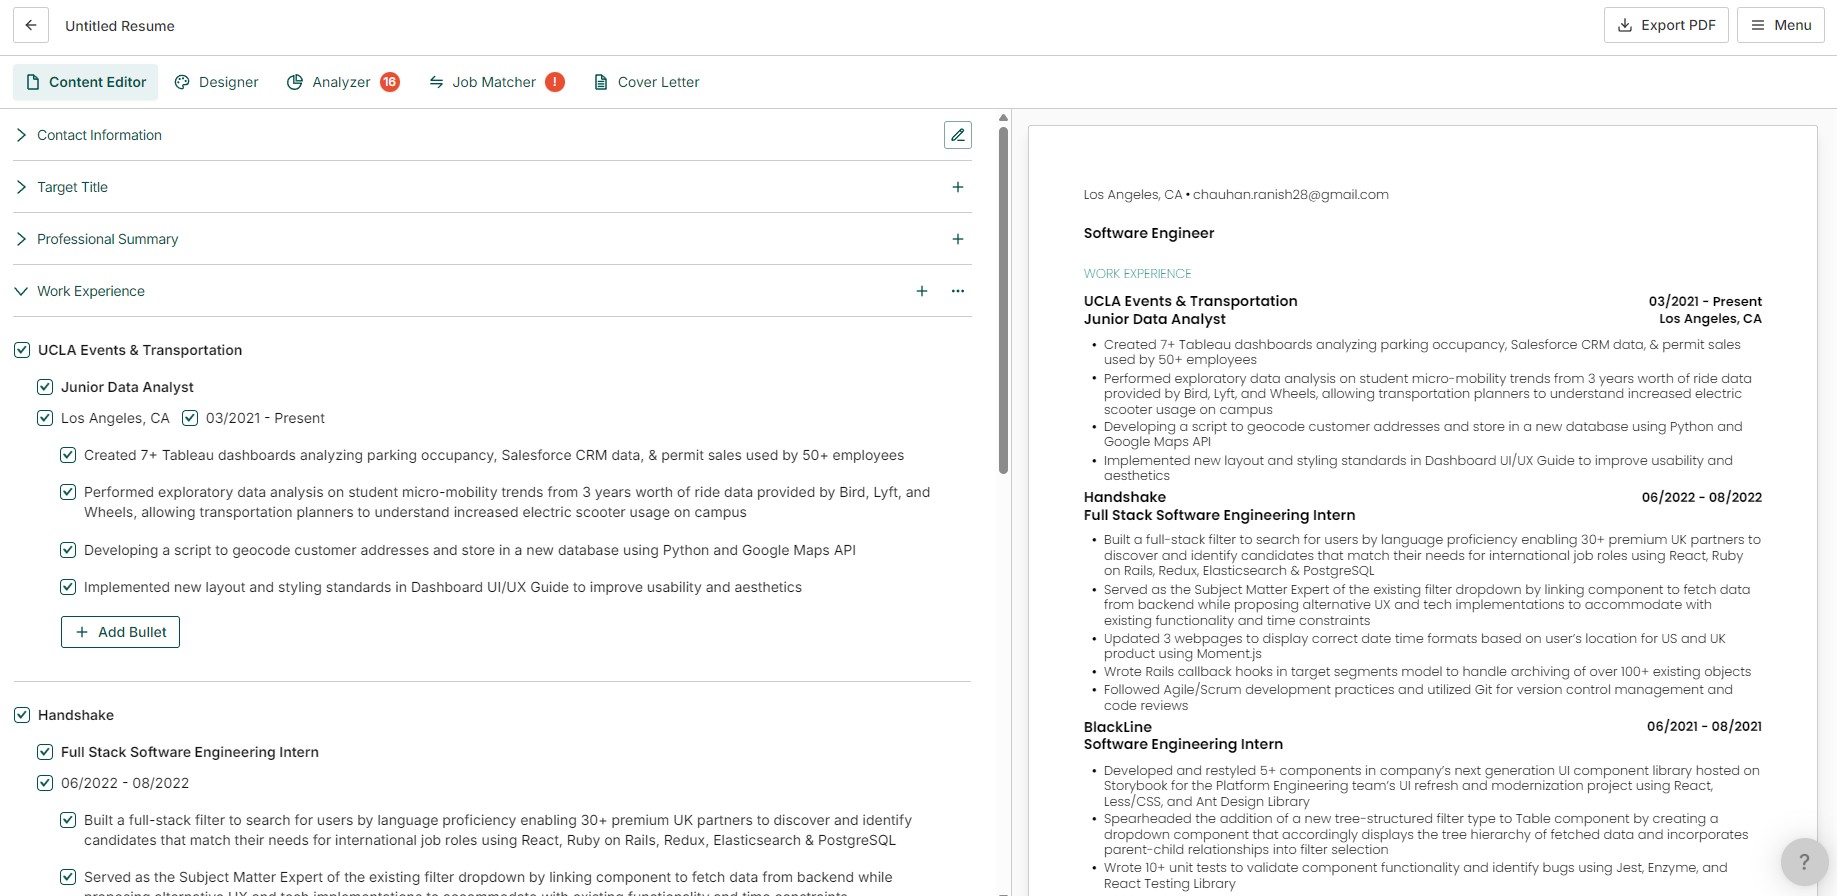Open Work Experience more options ellipsis
The width and height of the screenshot is (1837, 896).
coord(958,291)
